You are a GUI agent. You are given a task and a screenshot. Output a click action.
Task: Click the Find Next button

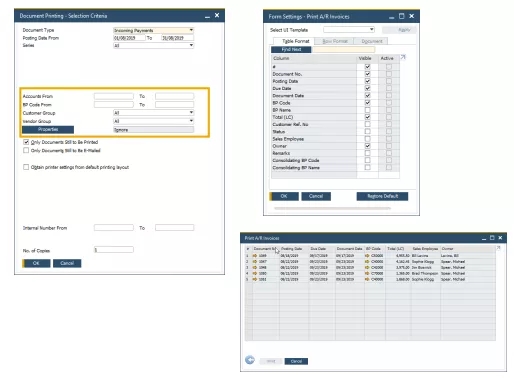(291, 49)
